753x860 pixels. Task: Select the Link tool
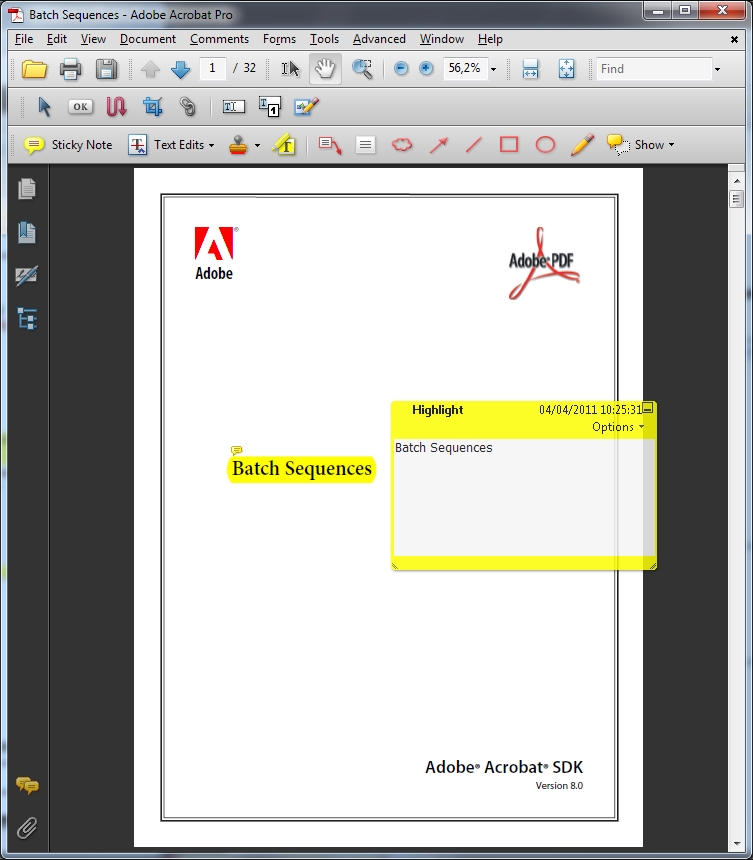point(188,106)
